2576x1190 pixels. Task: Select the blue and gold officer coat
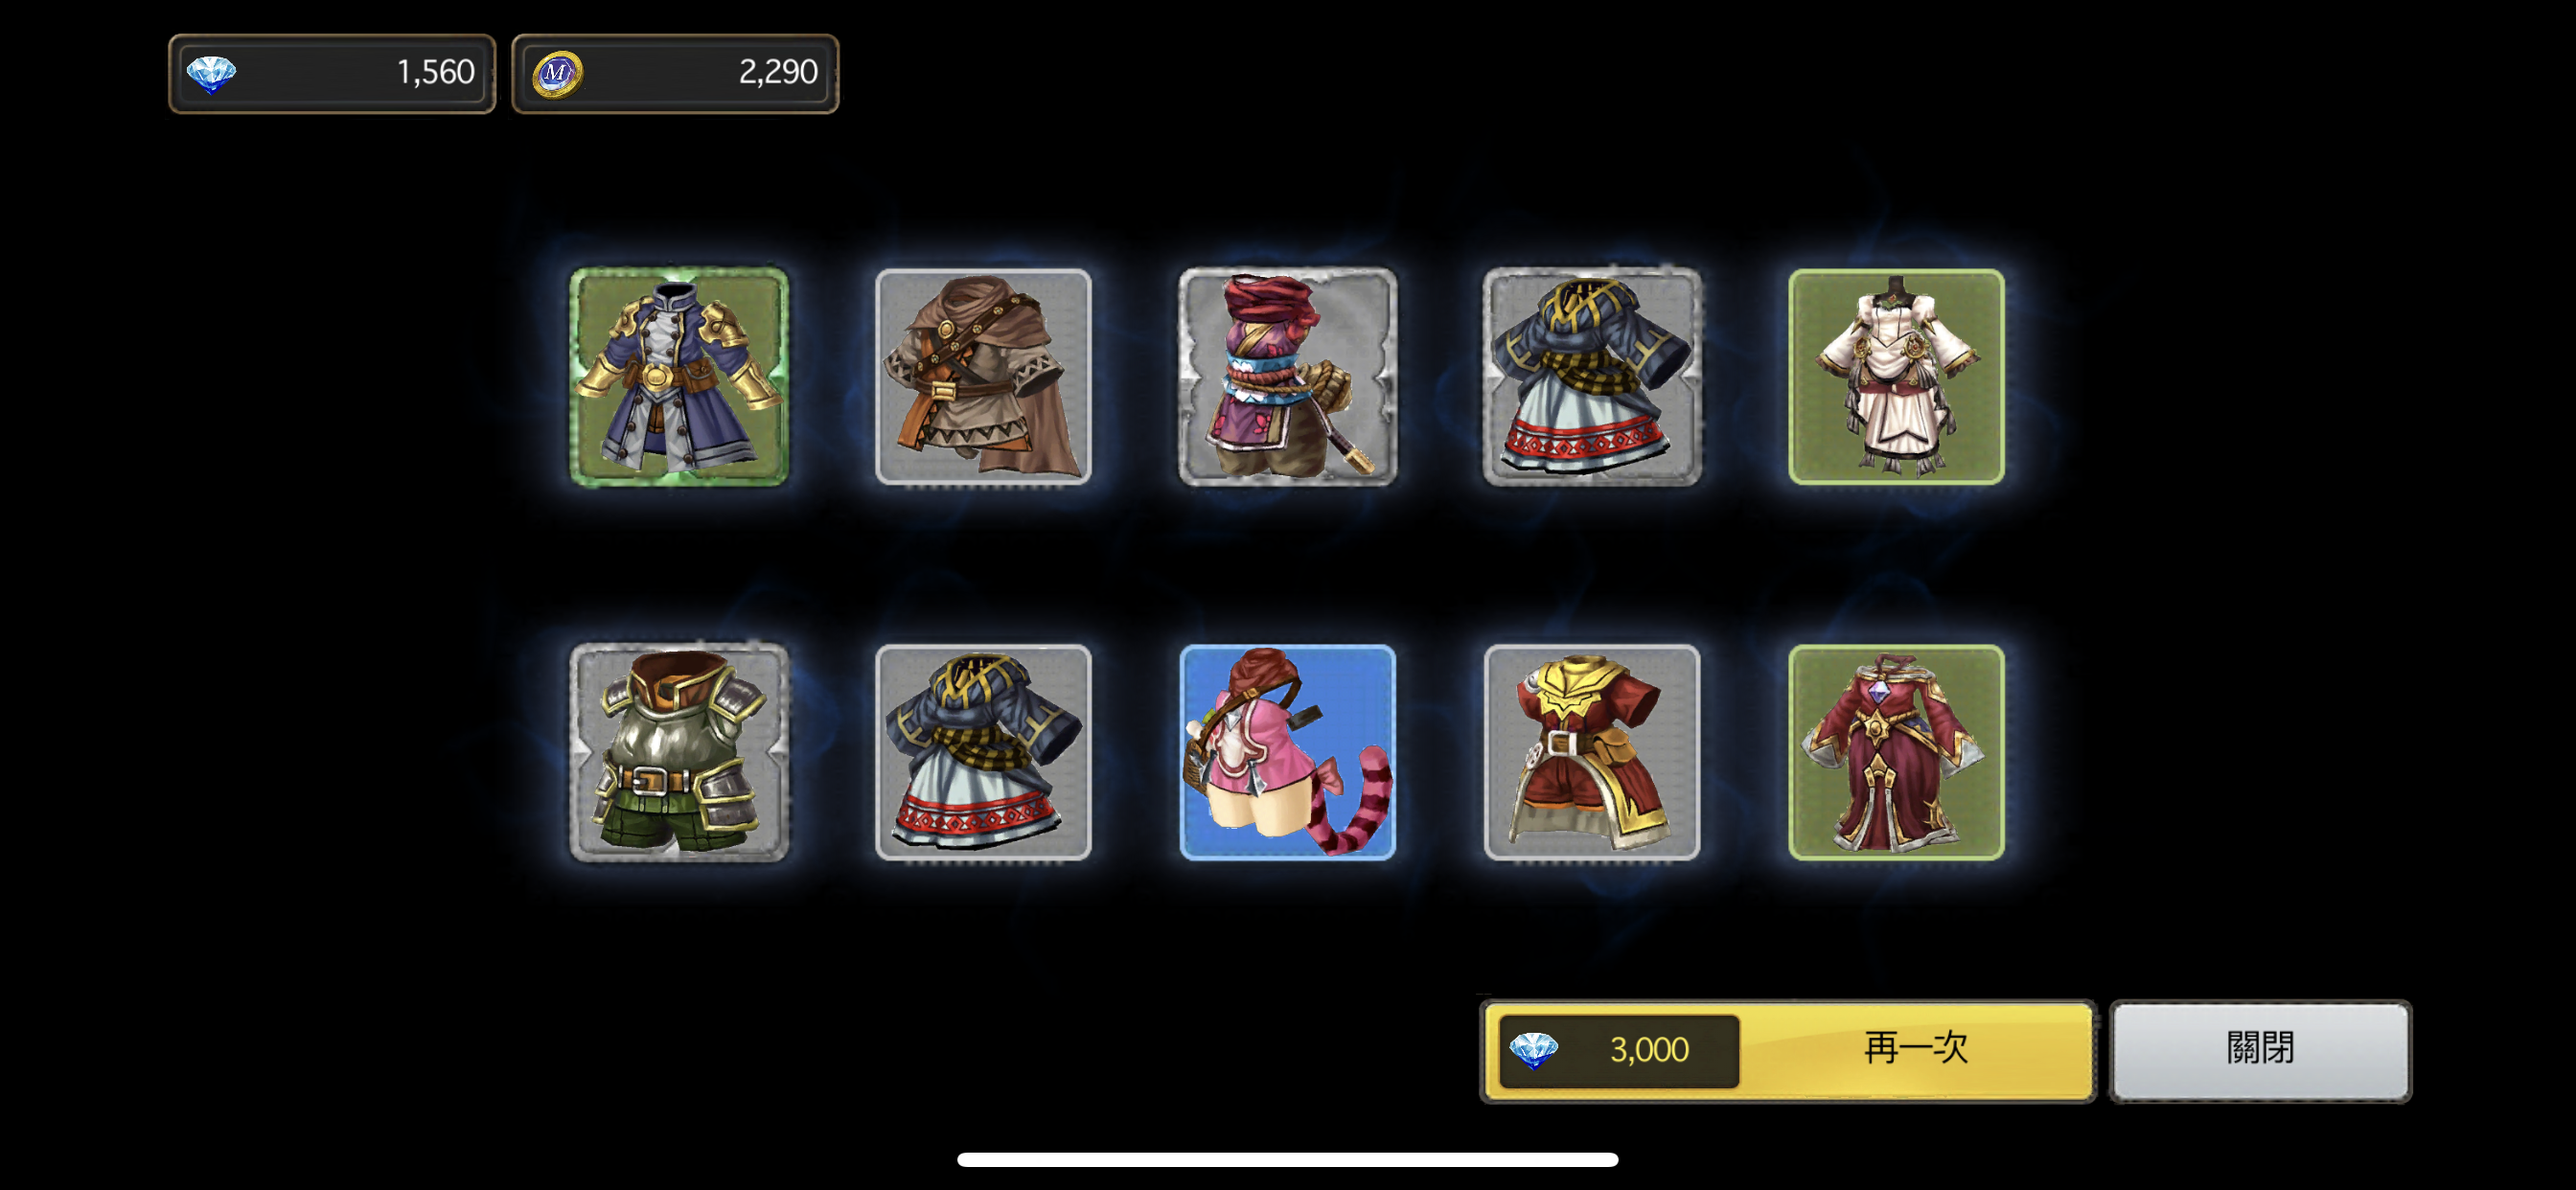679,377
